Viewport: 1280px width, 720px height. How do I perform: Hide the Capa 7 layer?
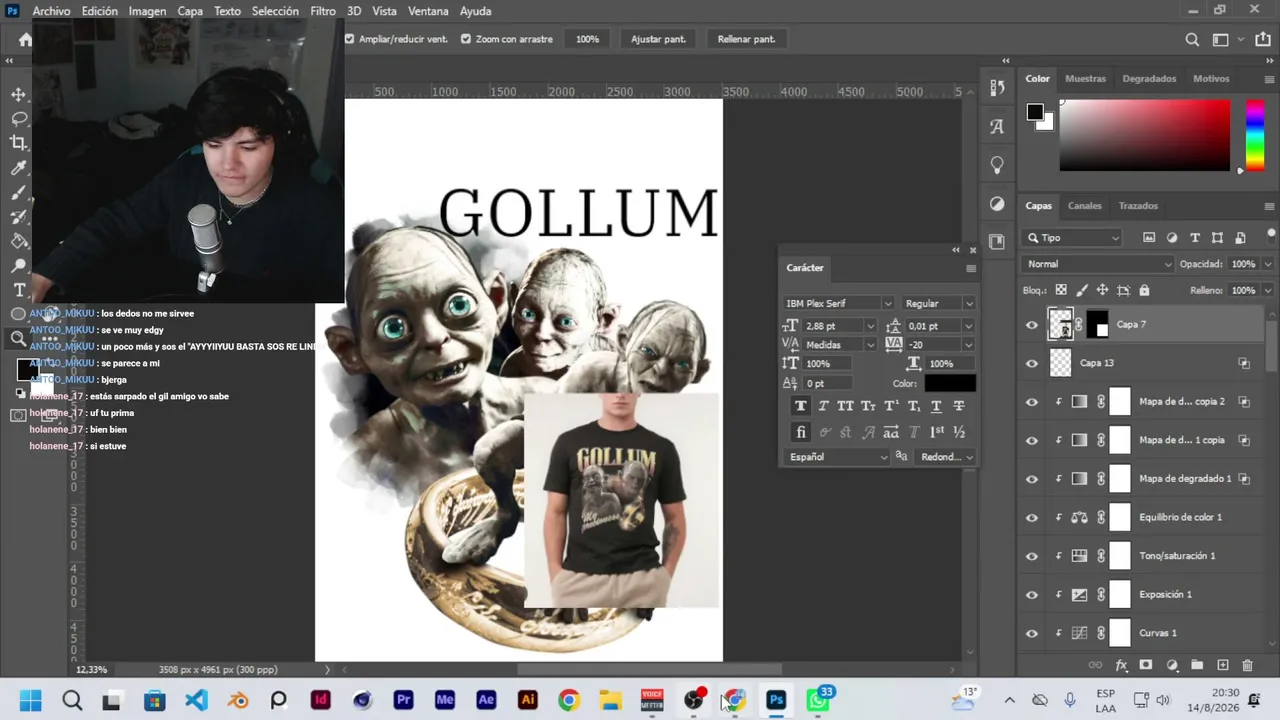(x=1032, y=325)
